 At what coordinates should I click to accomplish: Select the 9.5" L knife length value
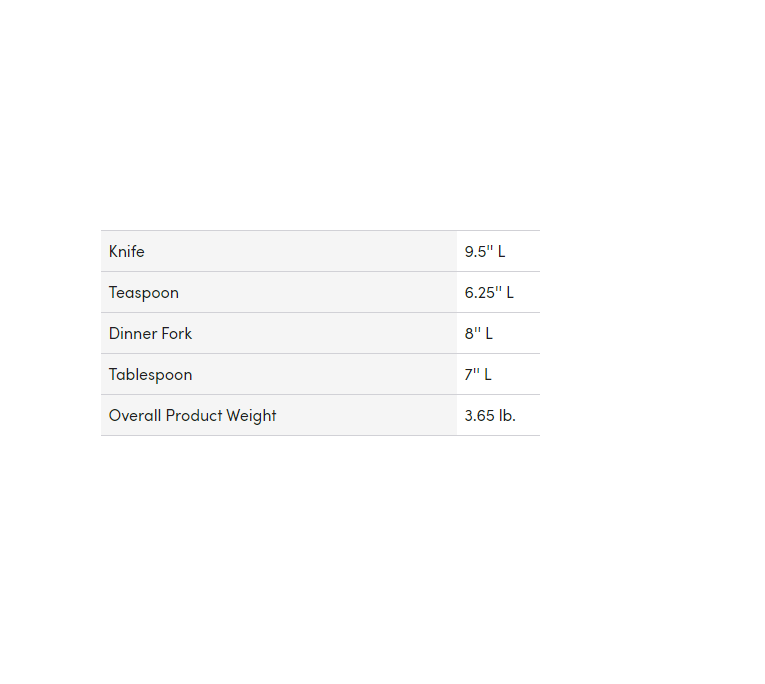point(485,251)
